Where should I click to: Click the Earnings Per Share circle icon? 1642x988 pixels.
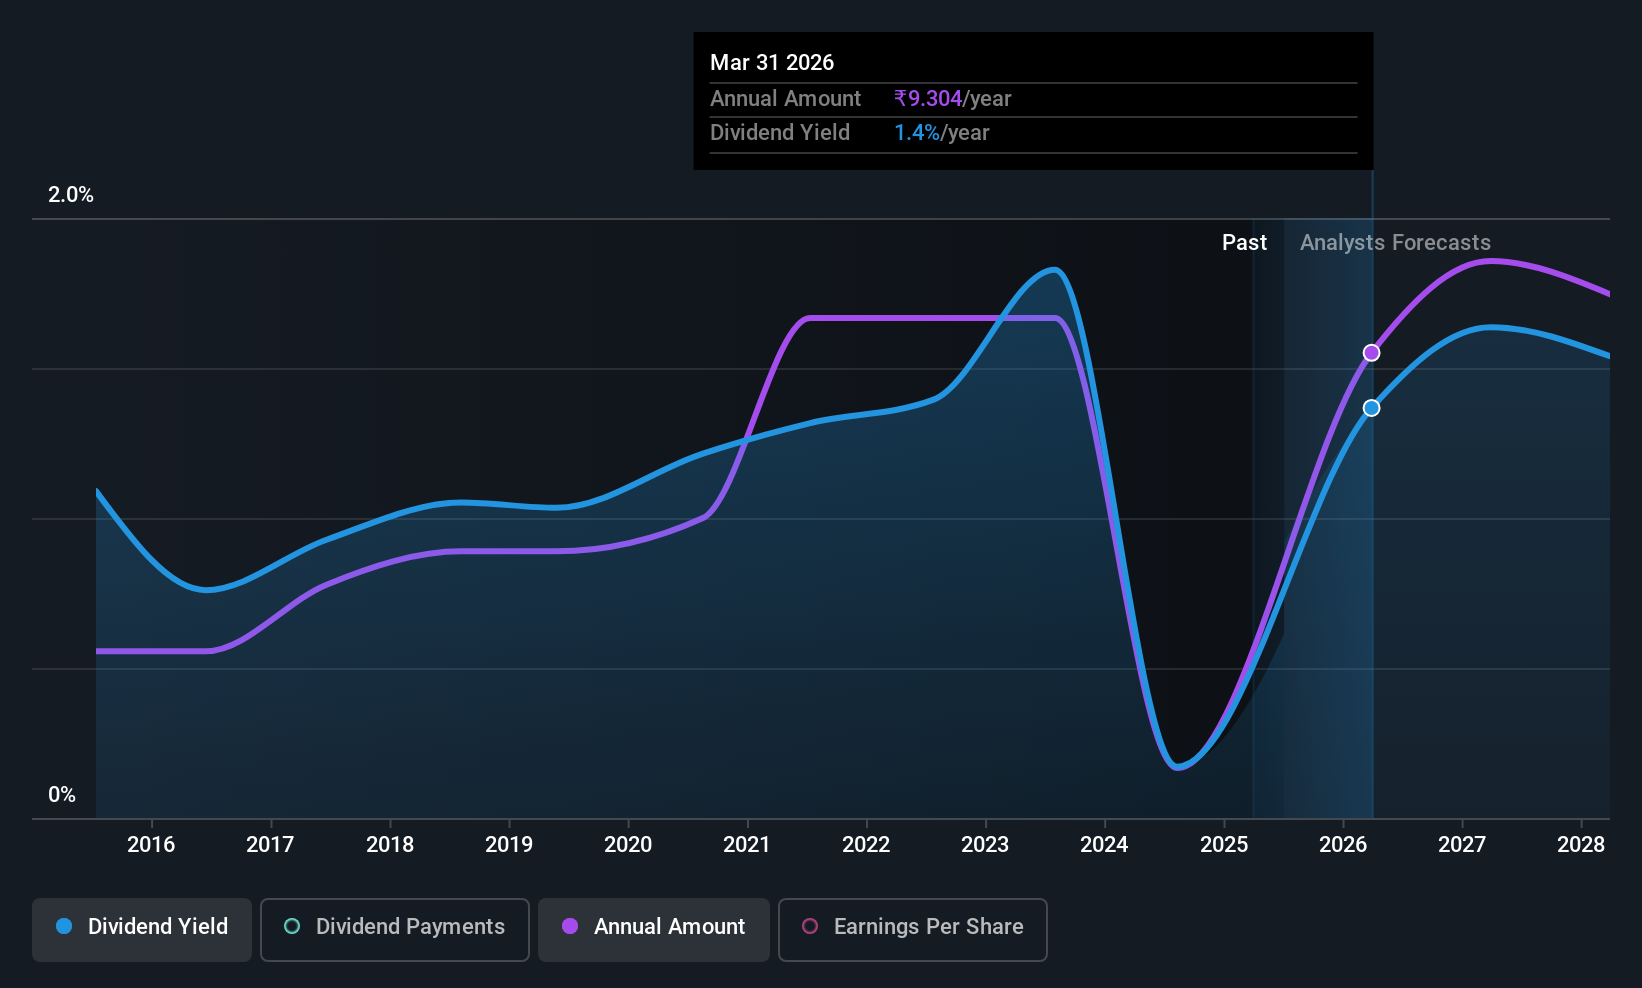(x=810, y=926)
